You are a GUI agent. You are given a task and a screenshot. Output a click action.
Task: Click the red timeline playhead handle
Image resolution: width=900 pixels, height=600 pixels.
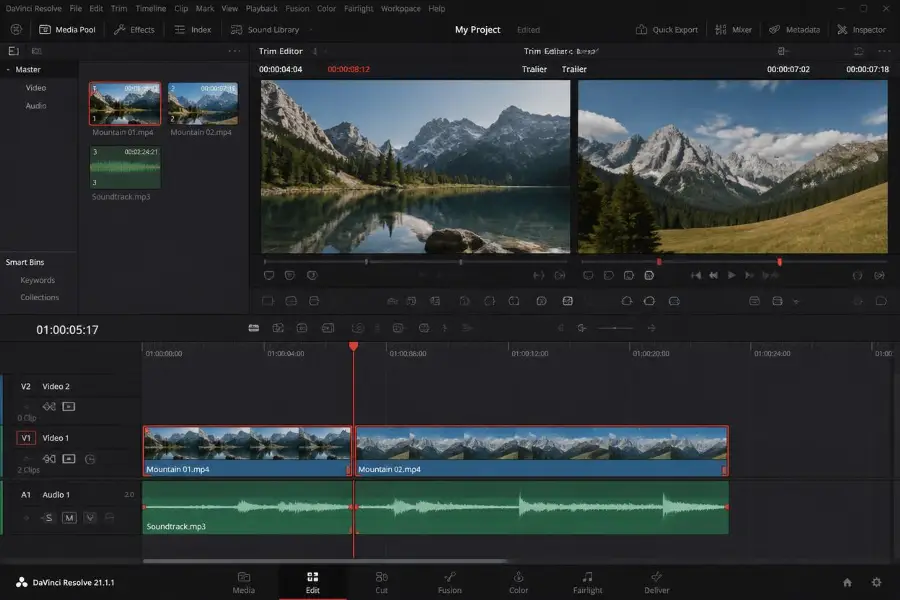pos(354,346)
